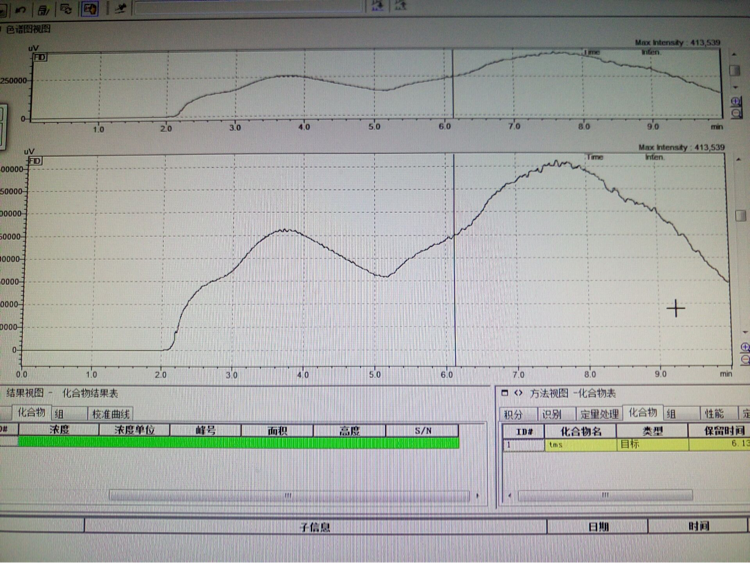
Task: Click lower chromatogram scrollbar up arrow
Action: point(739,159)
